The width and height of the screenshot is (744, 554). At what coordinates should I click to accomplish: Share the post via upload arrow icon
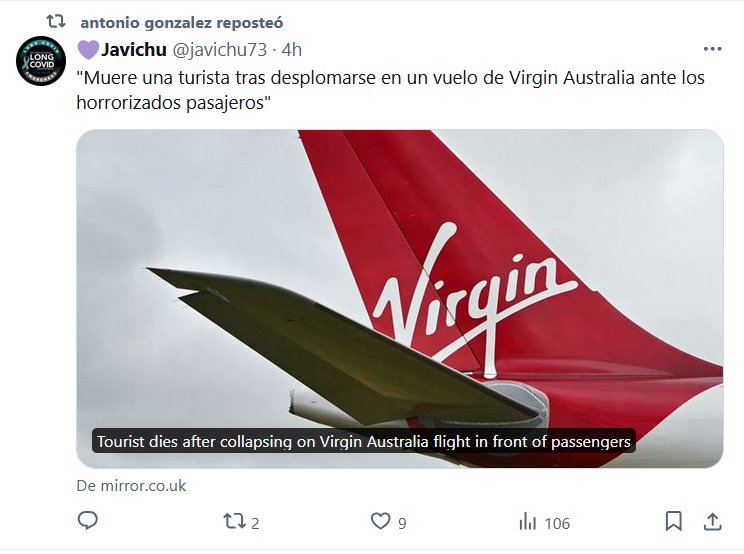coord(712,521)
